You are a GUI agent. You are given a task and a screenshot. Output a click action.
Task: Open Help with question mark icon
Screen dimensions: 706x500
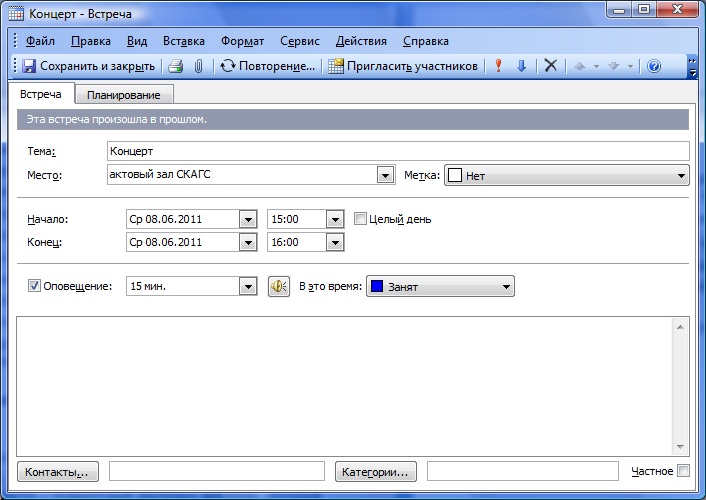click(653, 66)
